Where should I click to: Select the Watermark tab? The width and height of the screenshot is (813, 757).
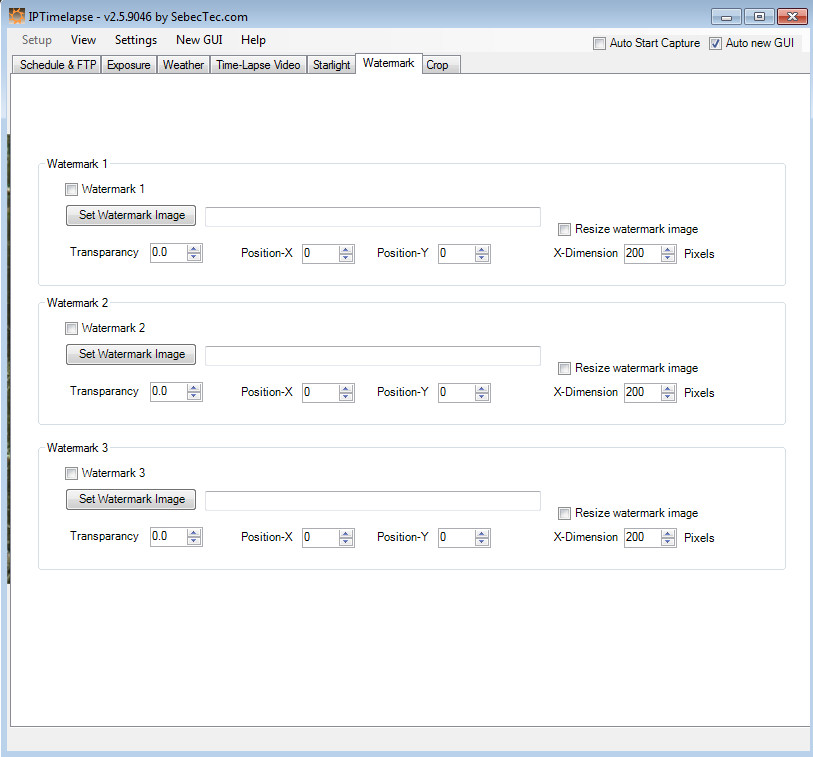[389, 63]
